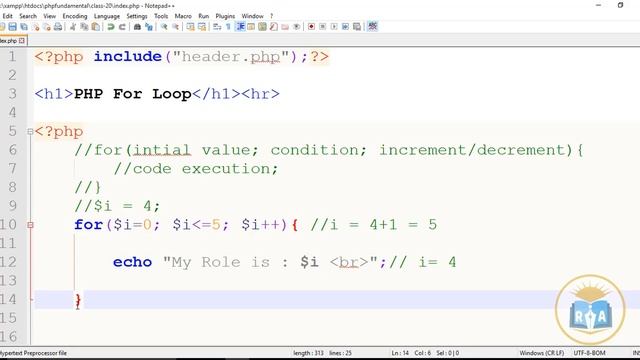Click the Save file toolbar icon

(13, 27)
